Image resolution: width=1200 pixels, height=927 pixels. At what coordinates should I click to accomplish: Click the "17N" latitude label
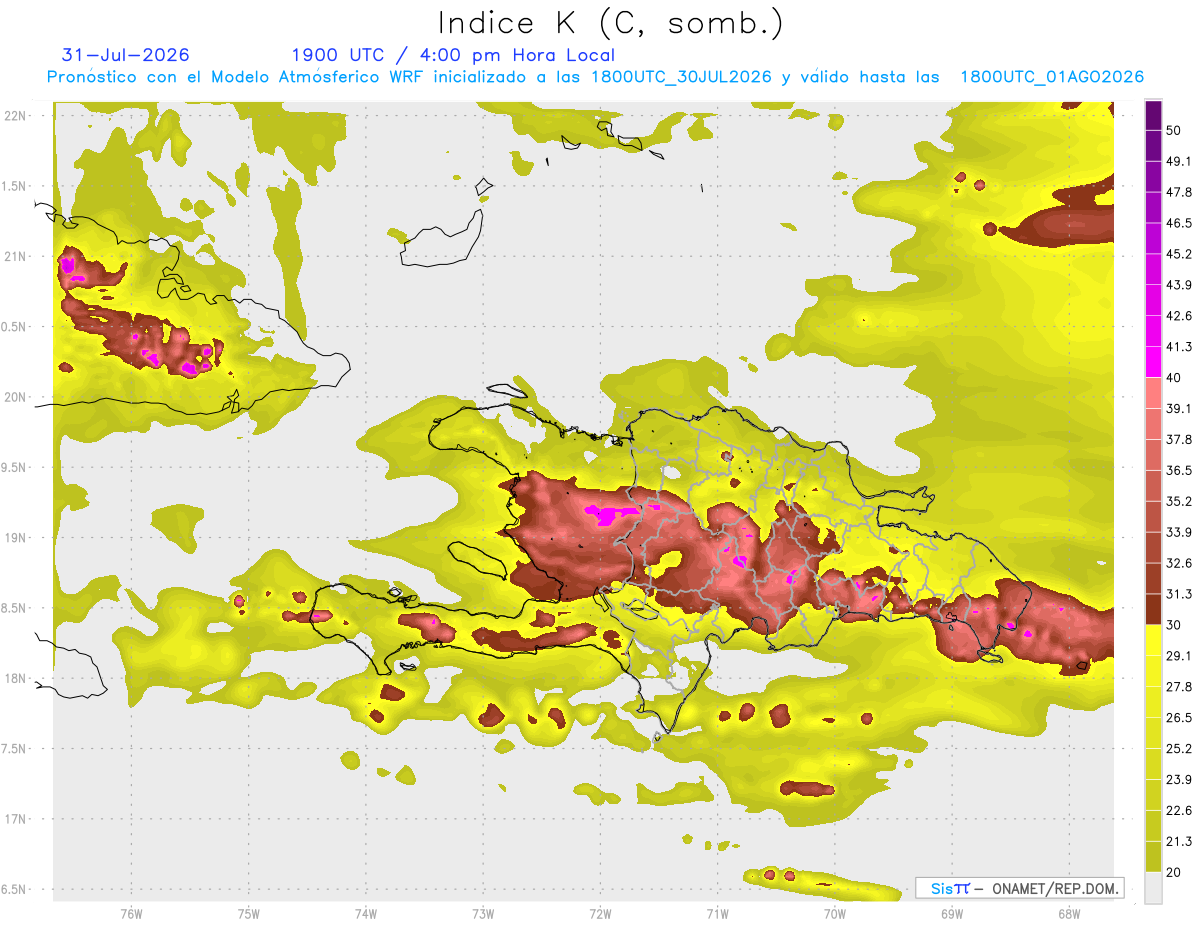point(15,819)
